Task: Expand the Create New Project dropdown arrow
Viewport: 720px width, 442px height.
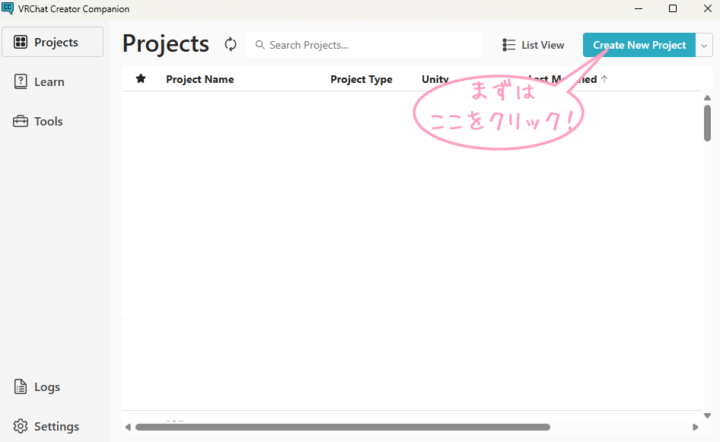Action: 704,45
